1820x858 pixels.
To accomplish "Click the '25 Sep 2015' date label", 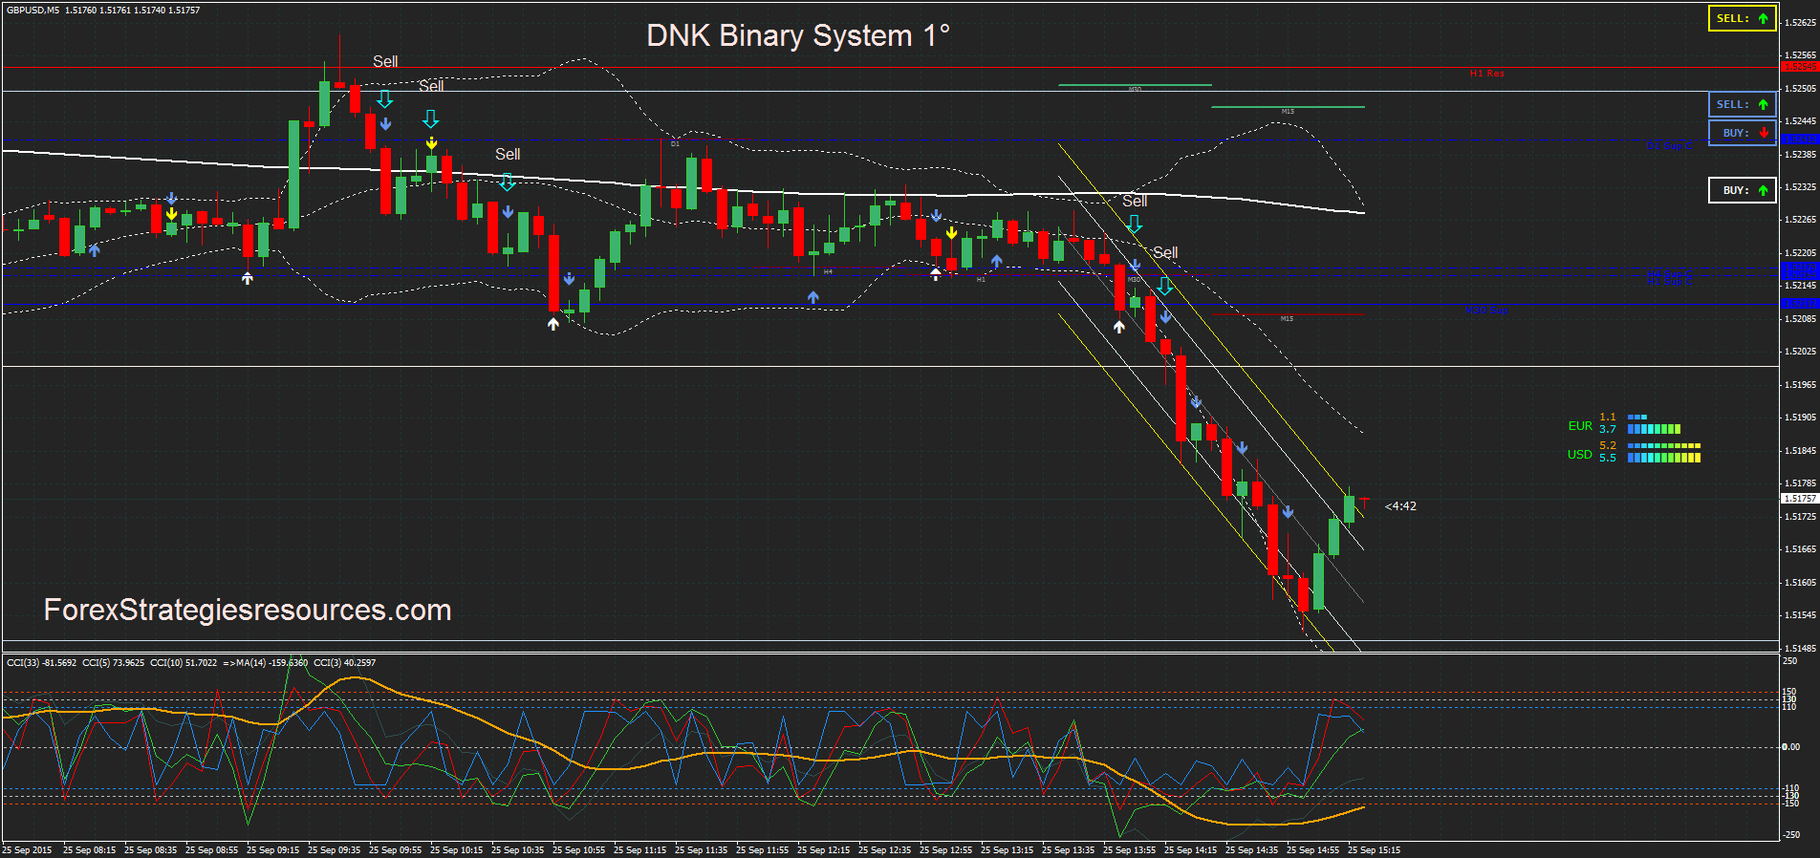I will coord(27,850).
